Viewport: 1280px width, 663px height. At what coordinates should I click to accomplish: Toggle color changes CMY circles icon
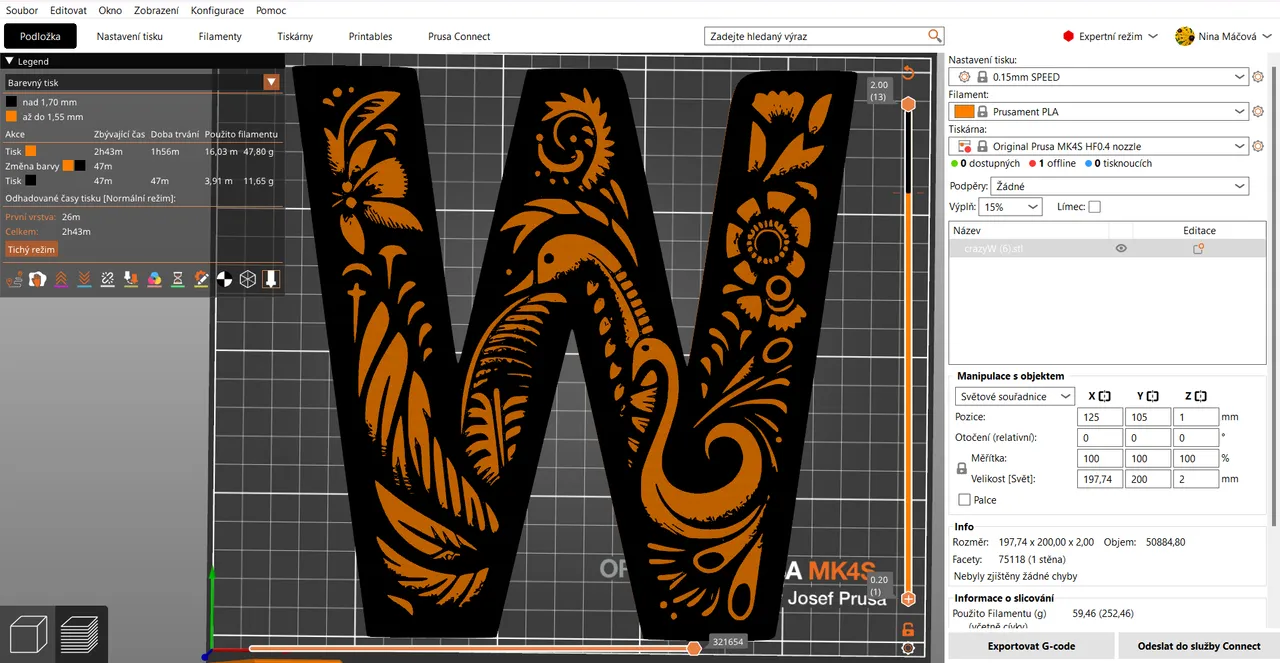pyautogui.click(x=154, y=279)
